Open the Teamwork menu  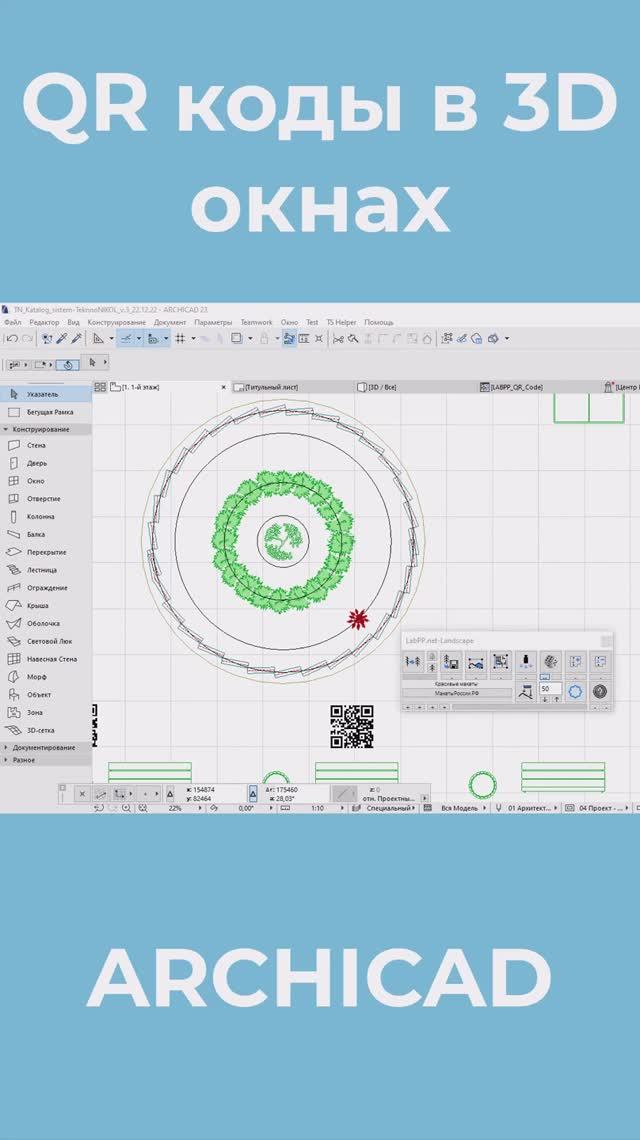click(256, 322)
